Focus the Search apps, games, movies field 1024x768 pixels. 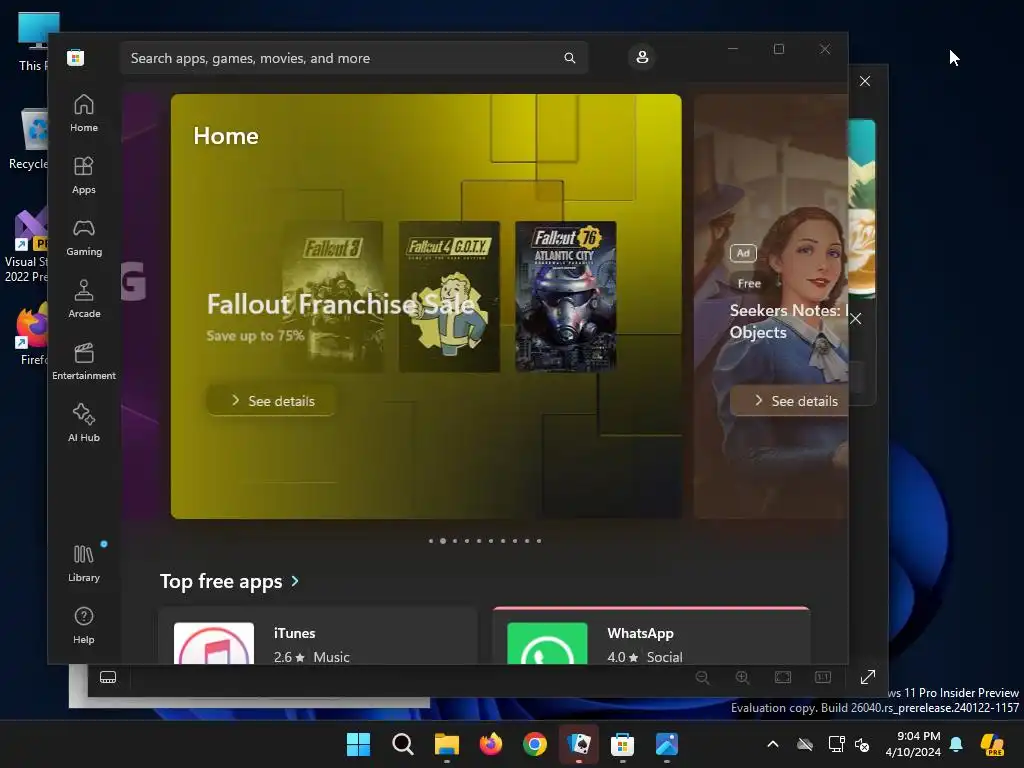354,58
